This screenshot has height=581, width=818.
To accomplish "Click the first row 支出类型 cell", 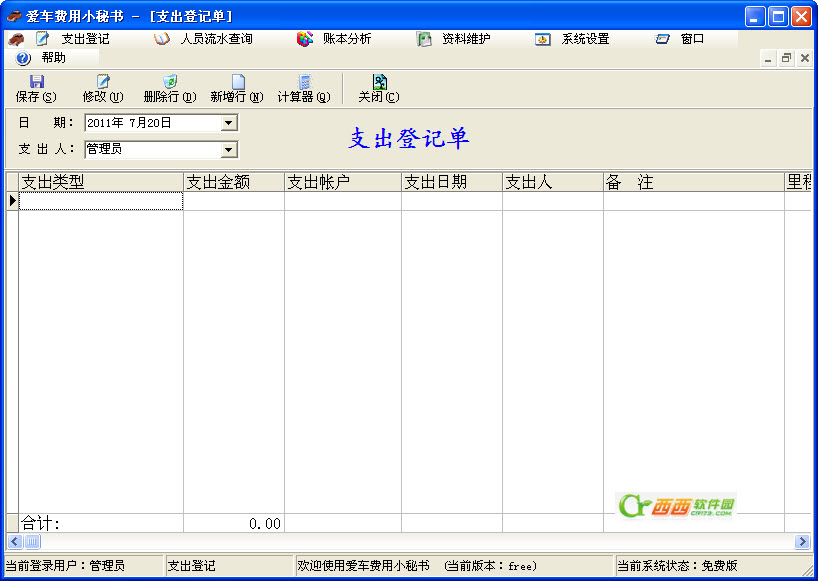I will coord(100,201).
